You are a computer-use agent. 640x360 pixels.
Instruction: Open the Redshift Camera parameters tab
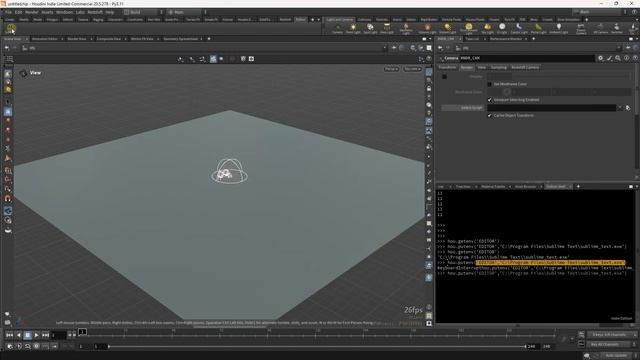coord(525,67)
